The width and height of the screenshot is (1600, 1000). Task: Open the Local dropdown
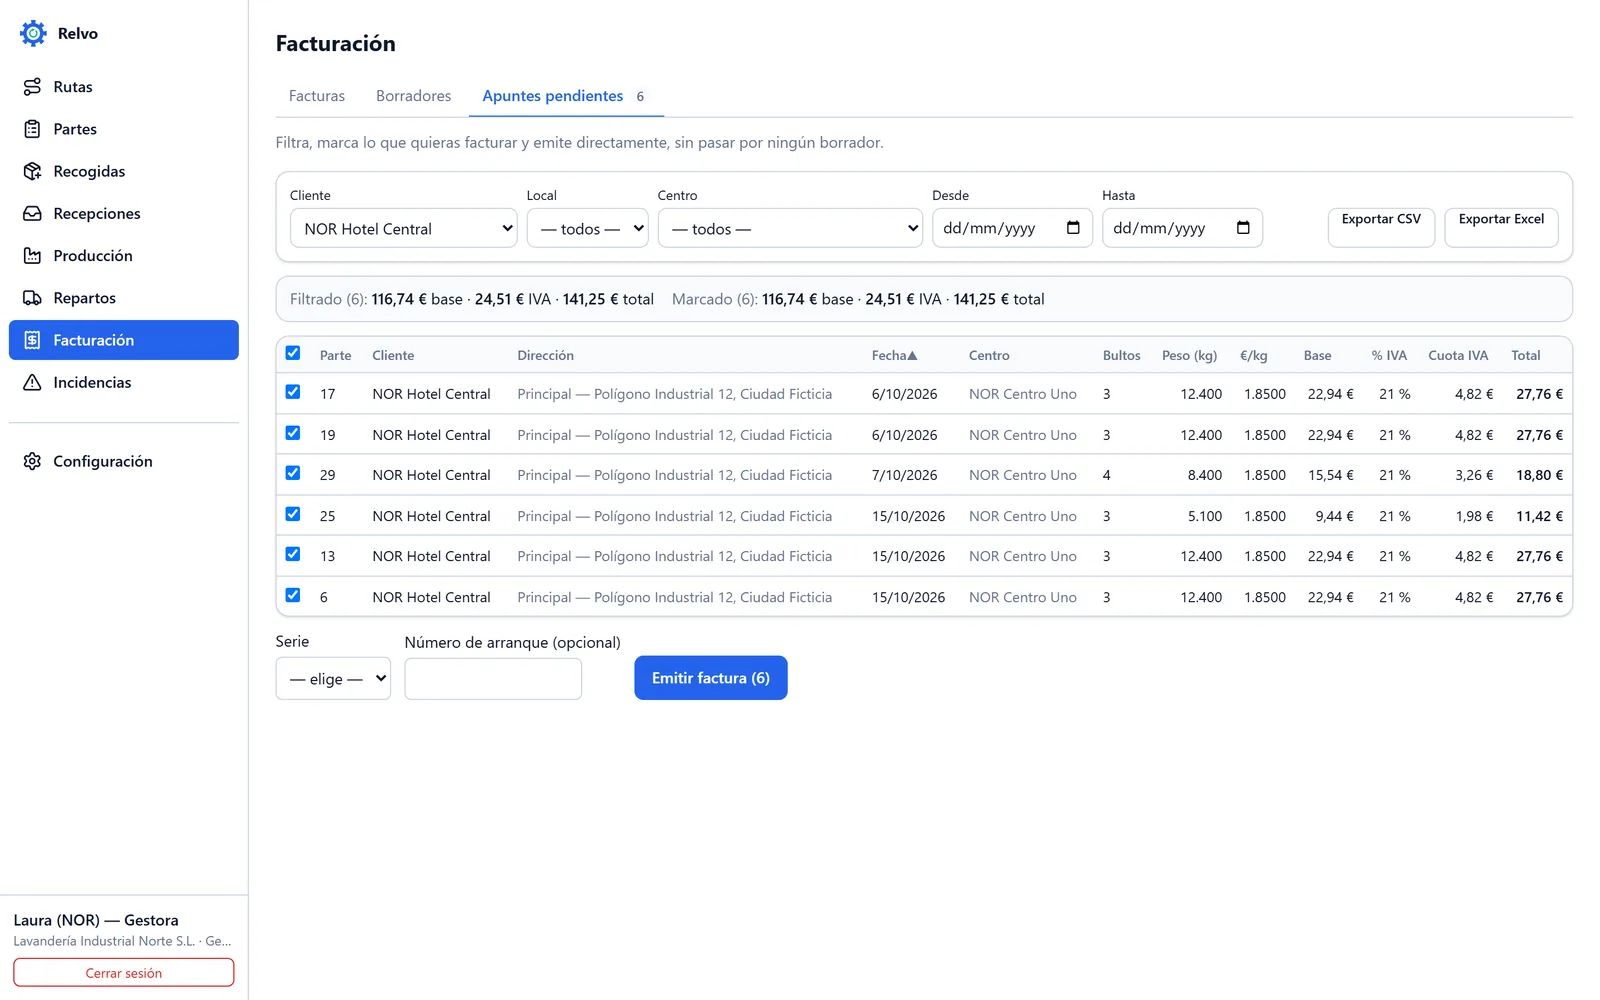tap(587, 228)
